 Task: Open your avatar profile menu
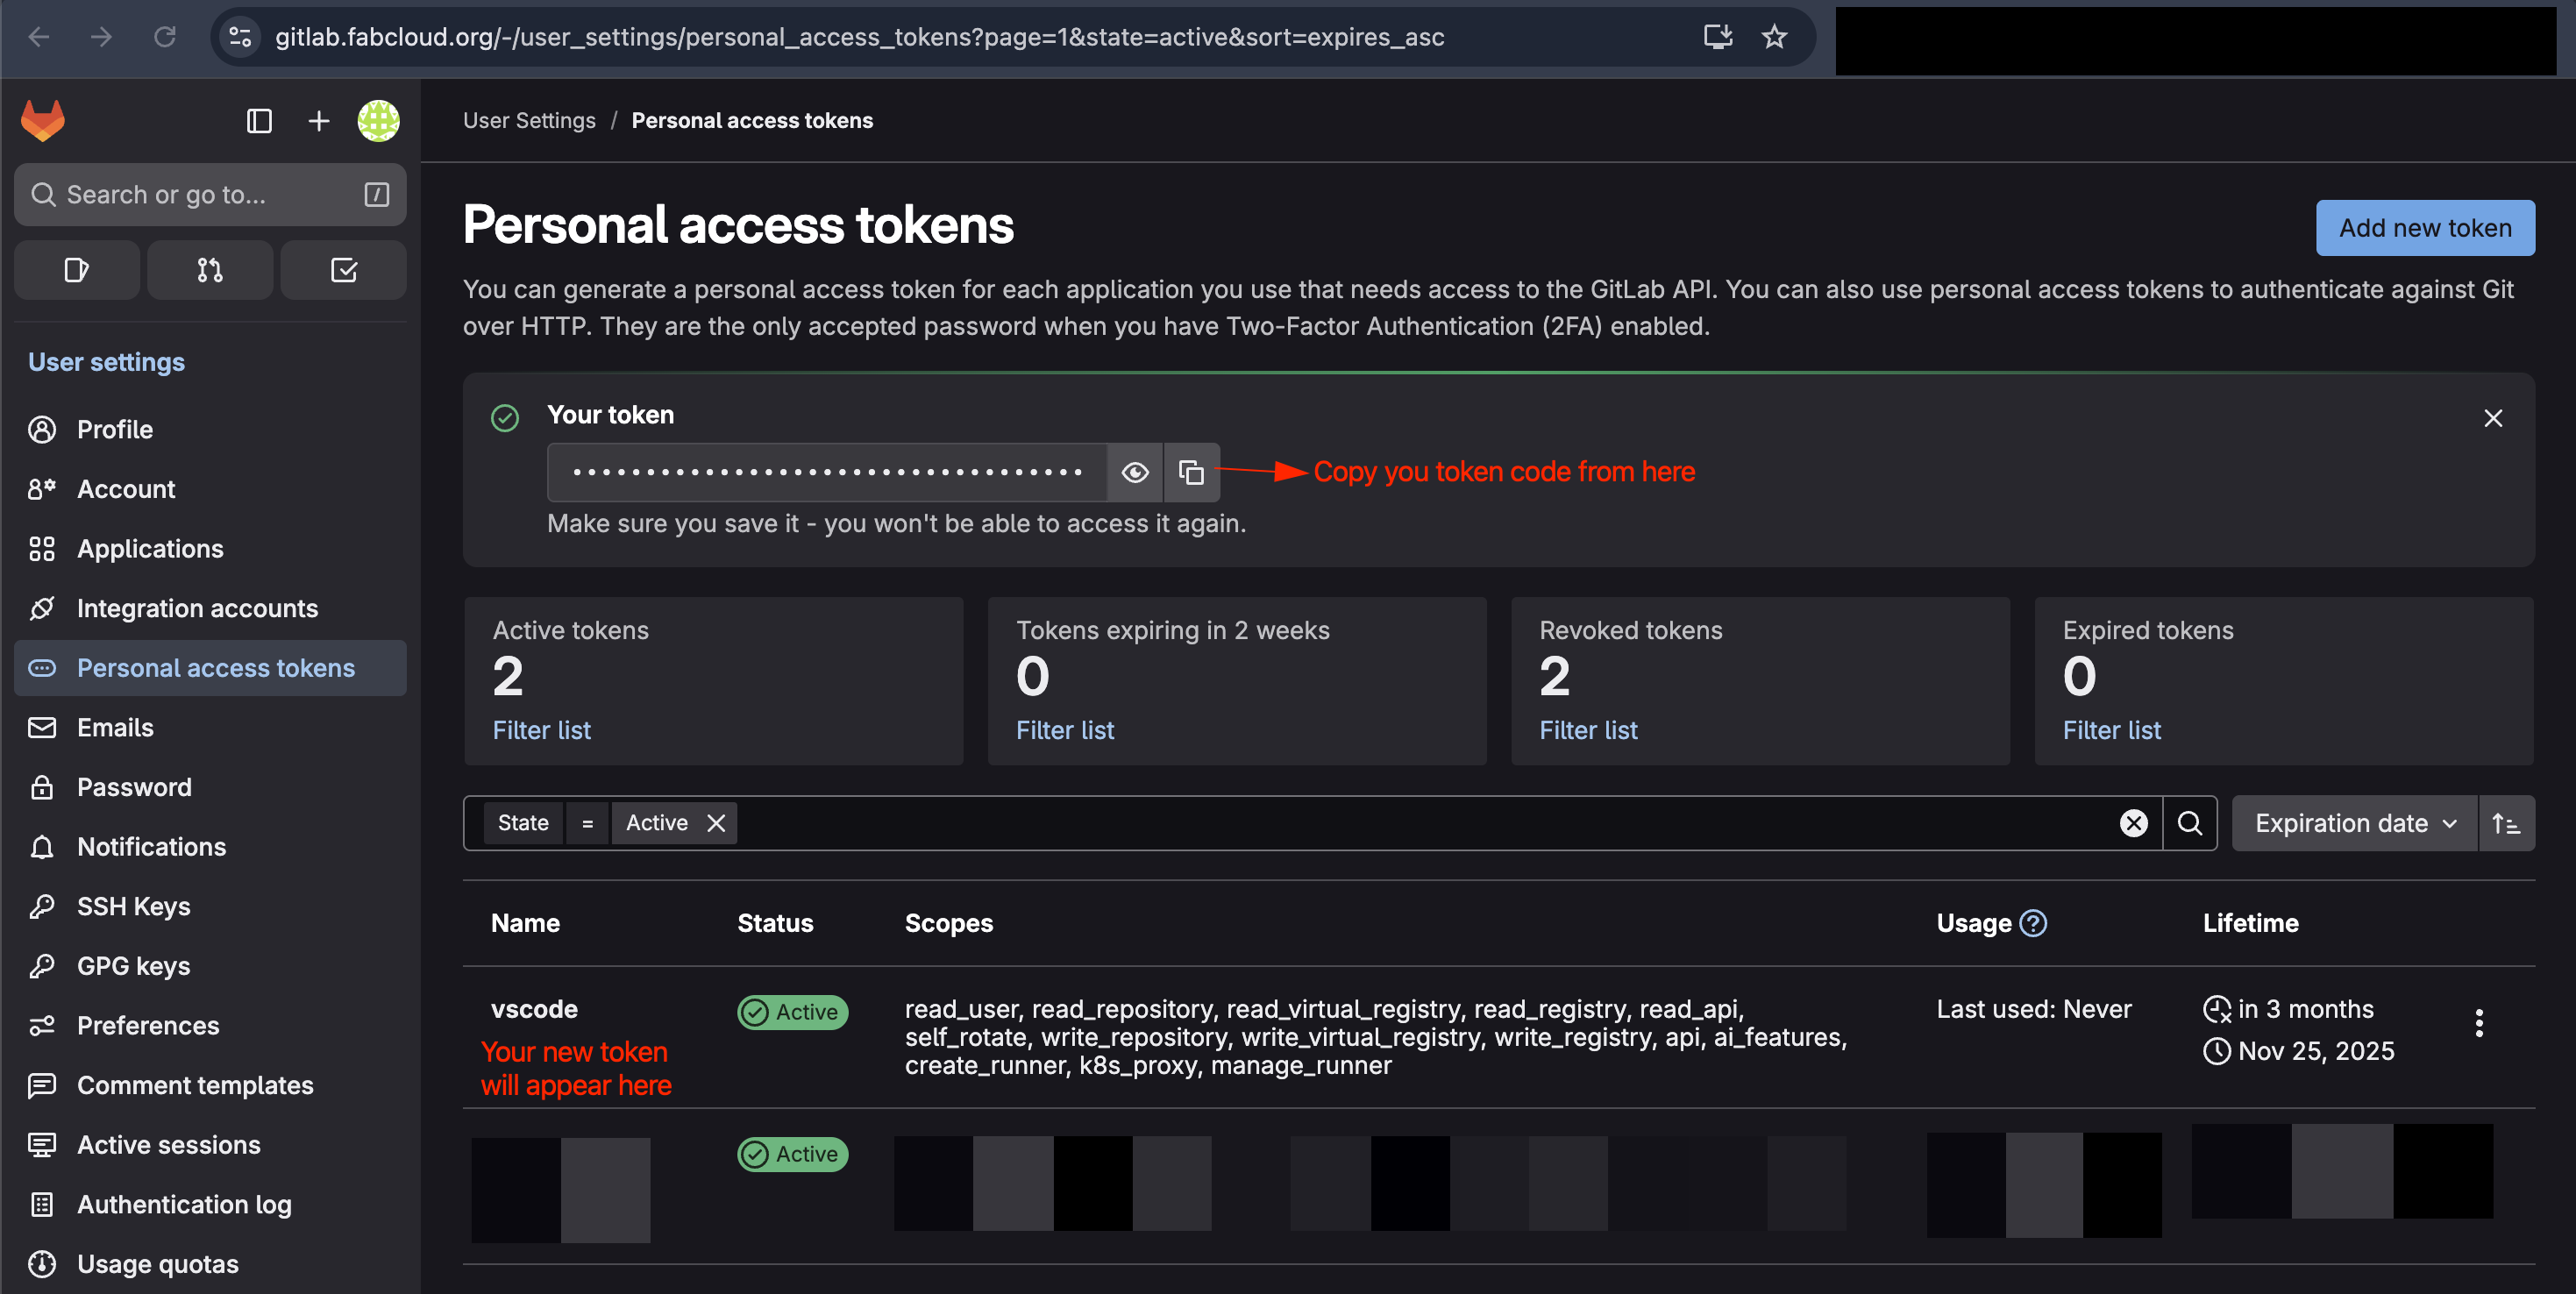pos(378,120)
